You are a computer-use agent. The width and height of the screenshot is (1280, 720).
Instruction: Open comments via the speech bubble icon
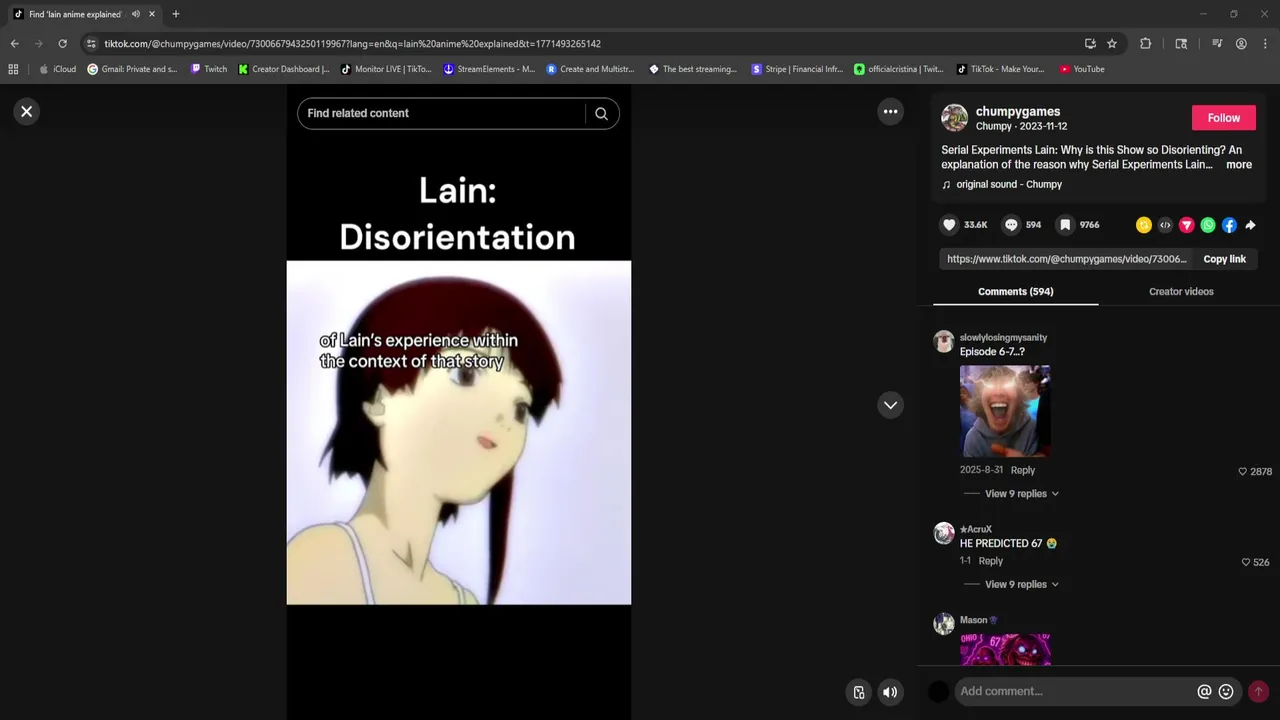(1011, 225)
